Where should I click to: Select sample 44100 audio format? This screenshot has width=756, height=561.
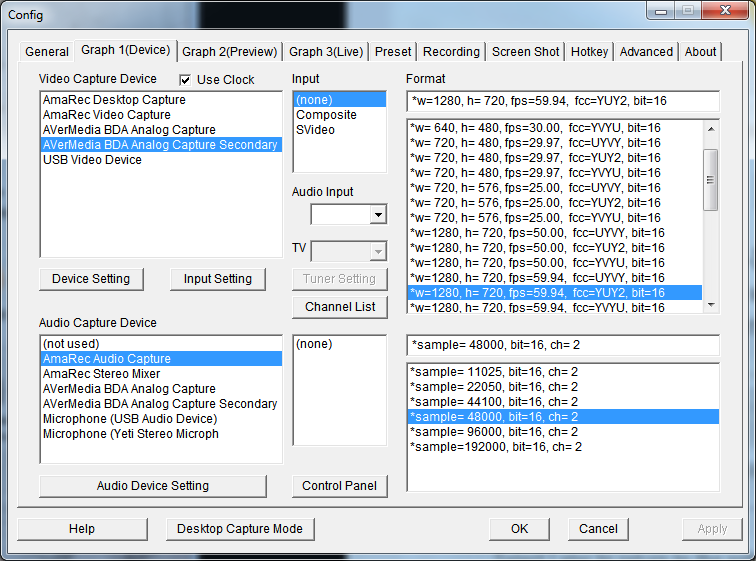[563, 401]
